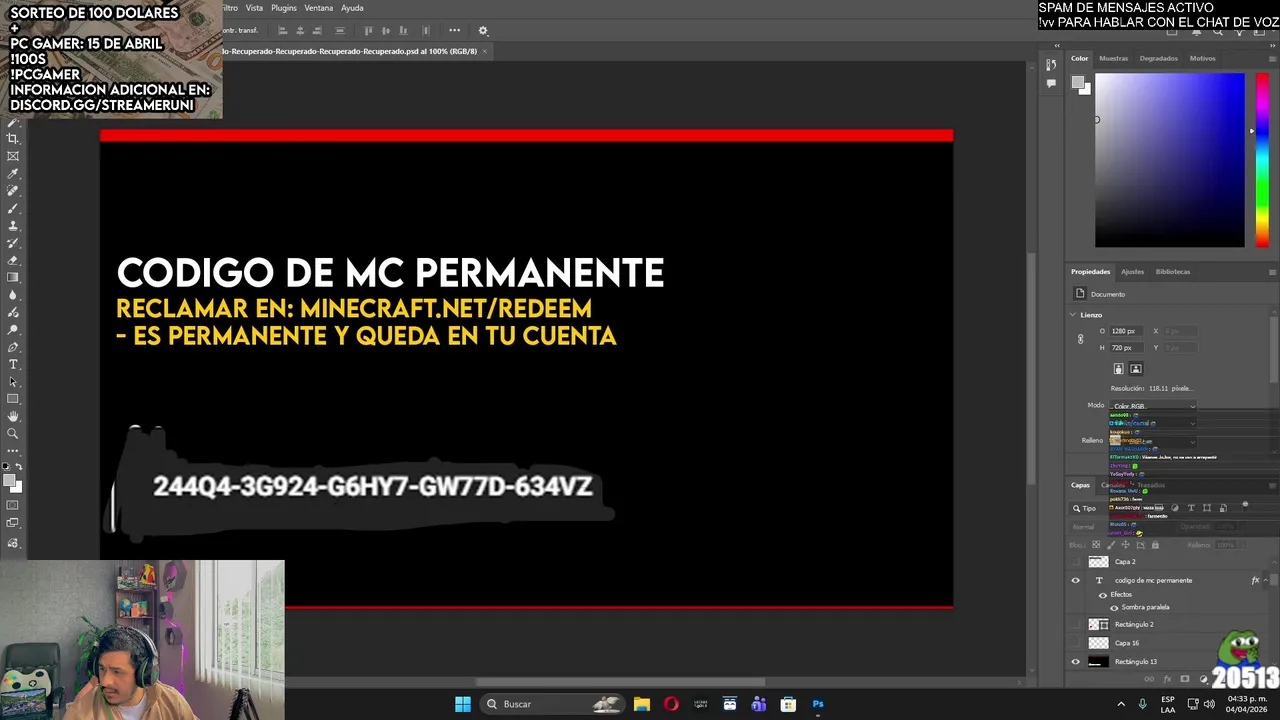The width and height of the screenshot is (1280, 720).
Task: Select the Brush tool
Action: [13, 208]
